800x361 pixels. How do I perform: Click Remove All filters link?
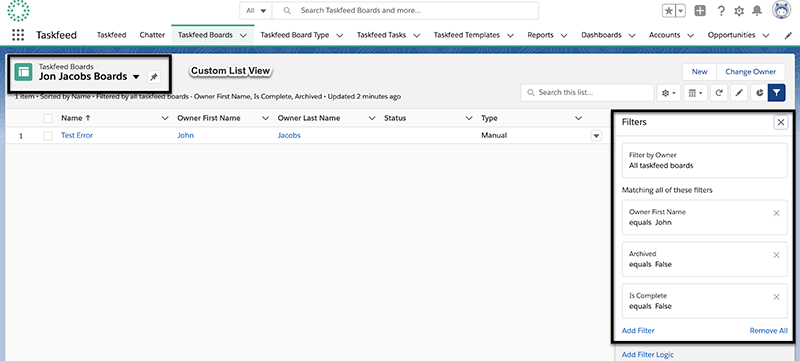tap(768, 331)
